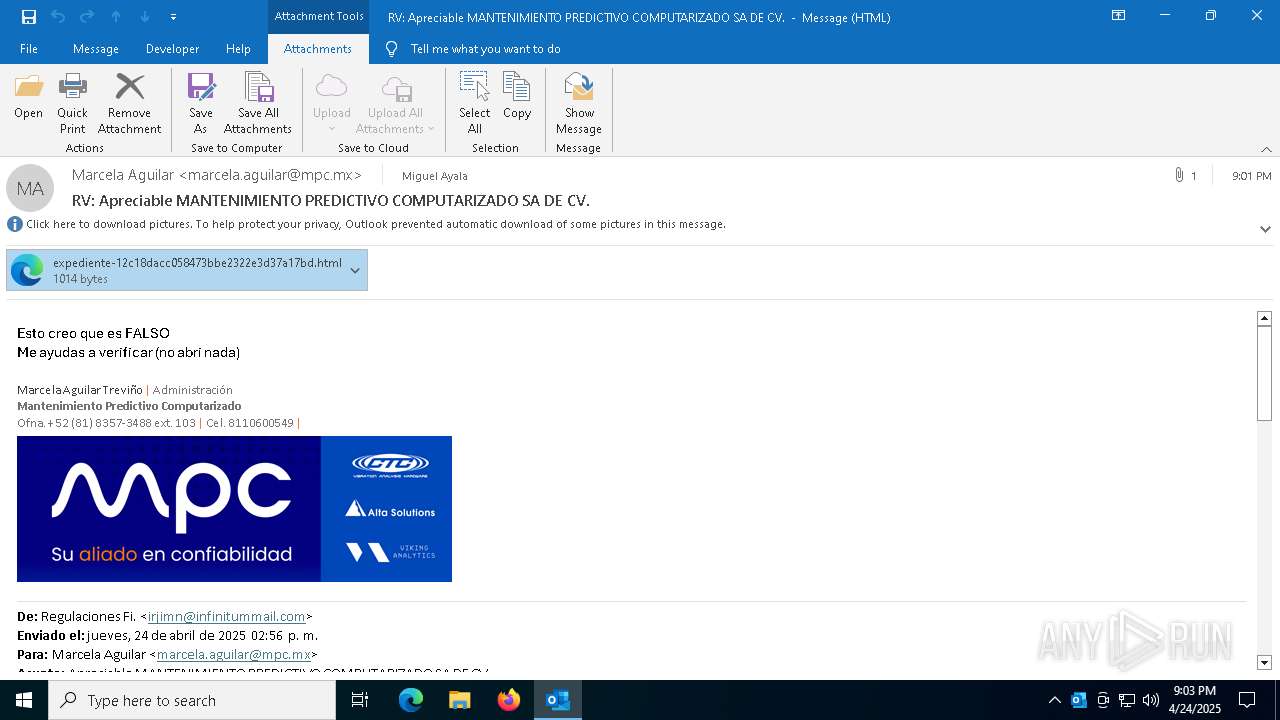Click the MPC signature banner image
1280x720 pixels.
(234, 509)
